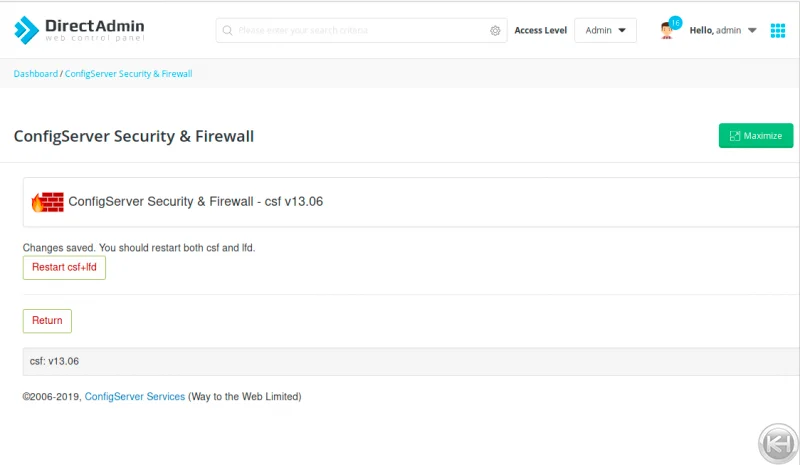Image resolution: width=800 pixels, height=465 pixels.
Task: Go to Dashboard breadcrumb link
Action: click(36, 74)
